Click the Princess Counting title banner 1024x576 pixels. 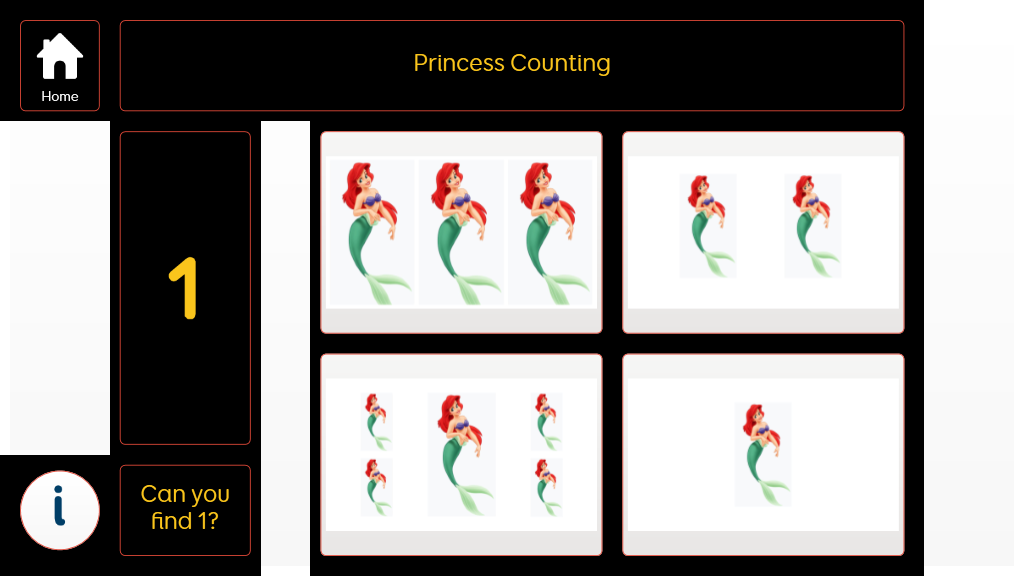click(x=512, y=65)
